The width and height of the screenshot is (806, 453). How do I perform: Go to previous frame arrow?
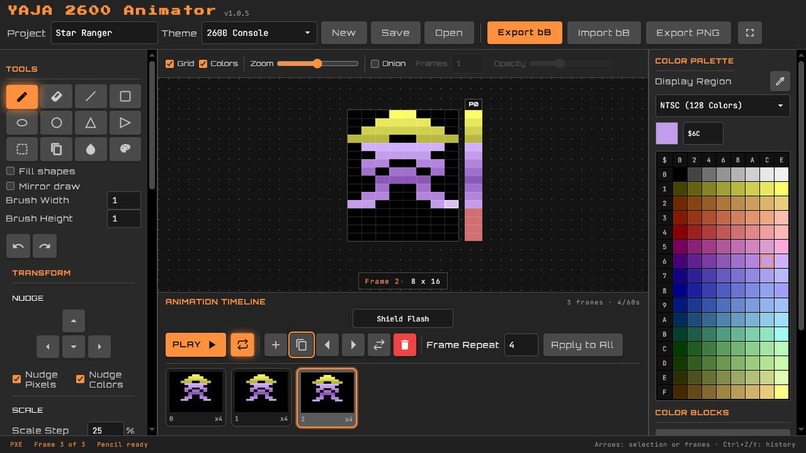tap(327, 345)
